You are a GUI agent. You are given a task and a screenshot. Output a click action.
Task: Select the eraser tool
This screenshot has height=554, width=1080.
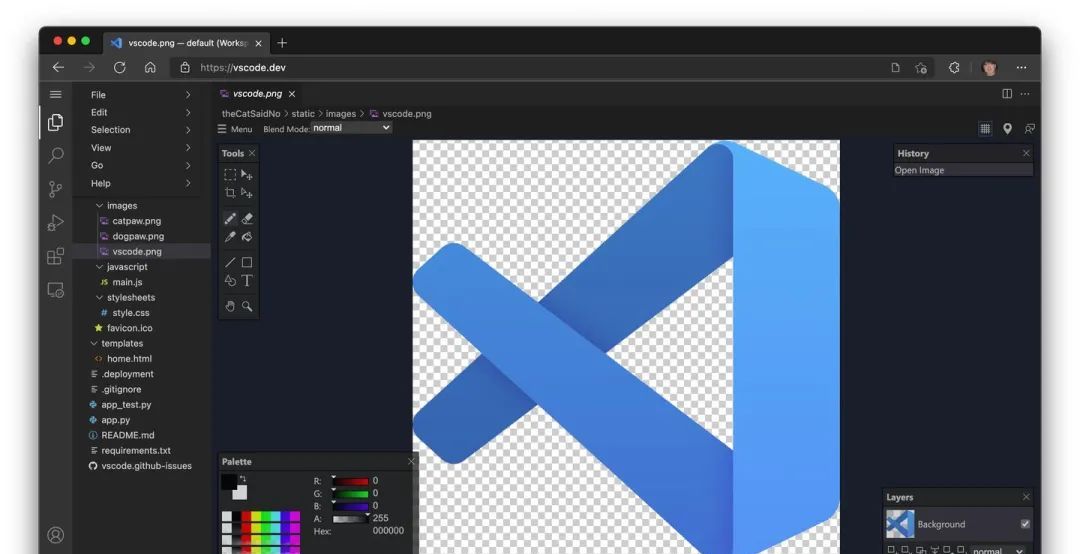coord(247,218)
